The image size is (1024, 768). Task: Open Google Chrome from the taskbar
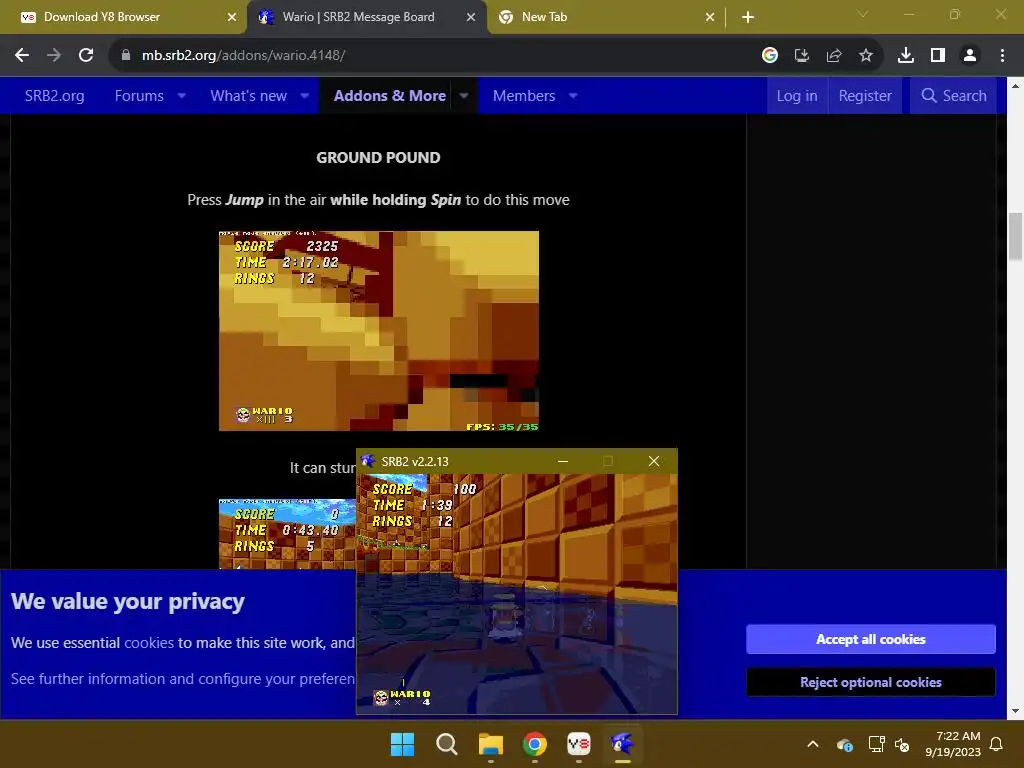point(535,744)
